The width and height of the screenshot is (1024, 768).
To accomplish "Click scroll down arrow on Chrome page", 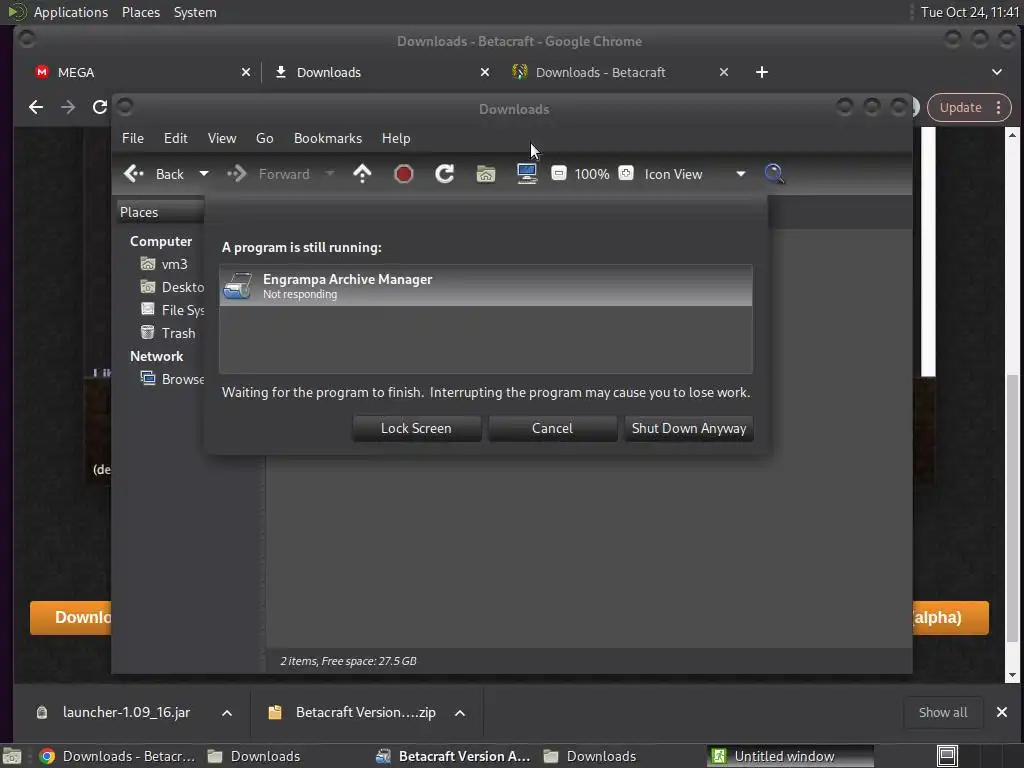I will (1012, 675).
